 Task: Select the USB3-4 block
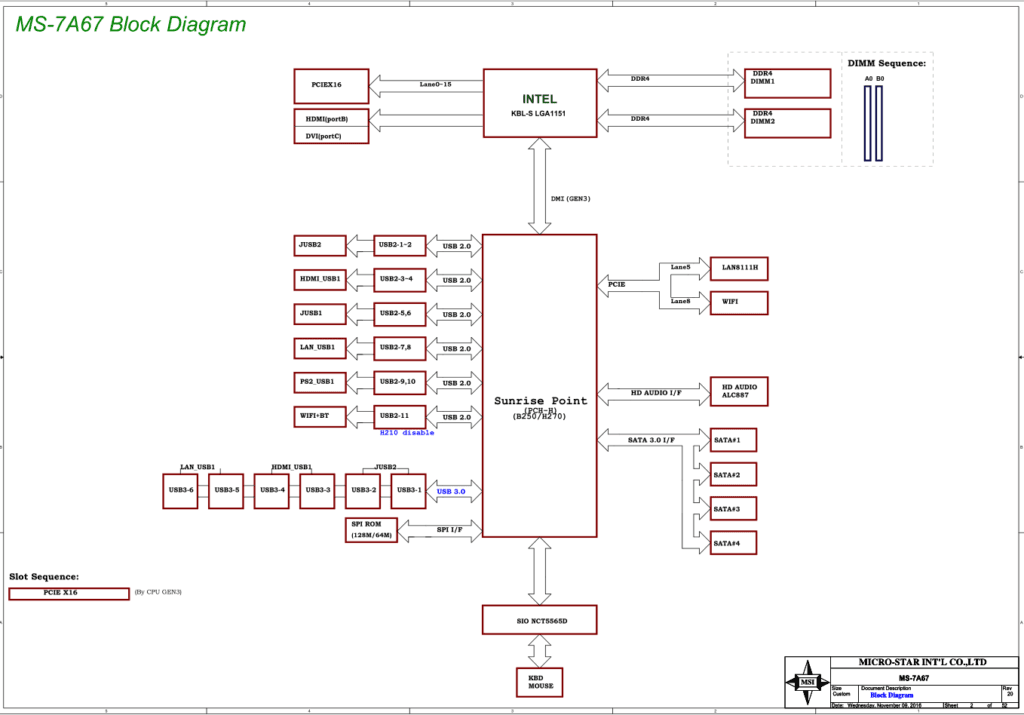[x=272, y=491]
